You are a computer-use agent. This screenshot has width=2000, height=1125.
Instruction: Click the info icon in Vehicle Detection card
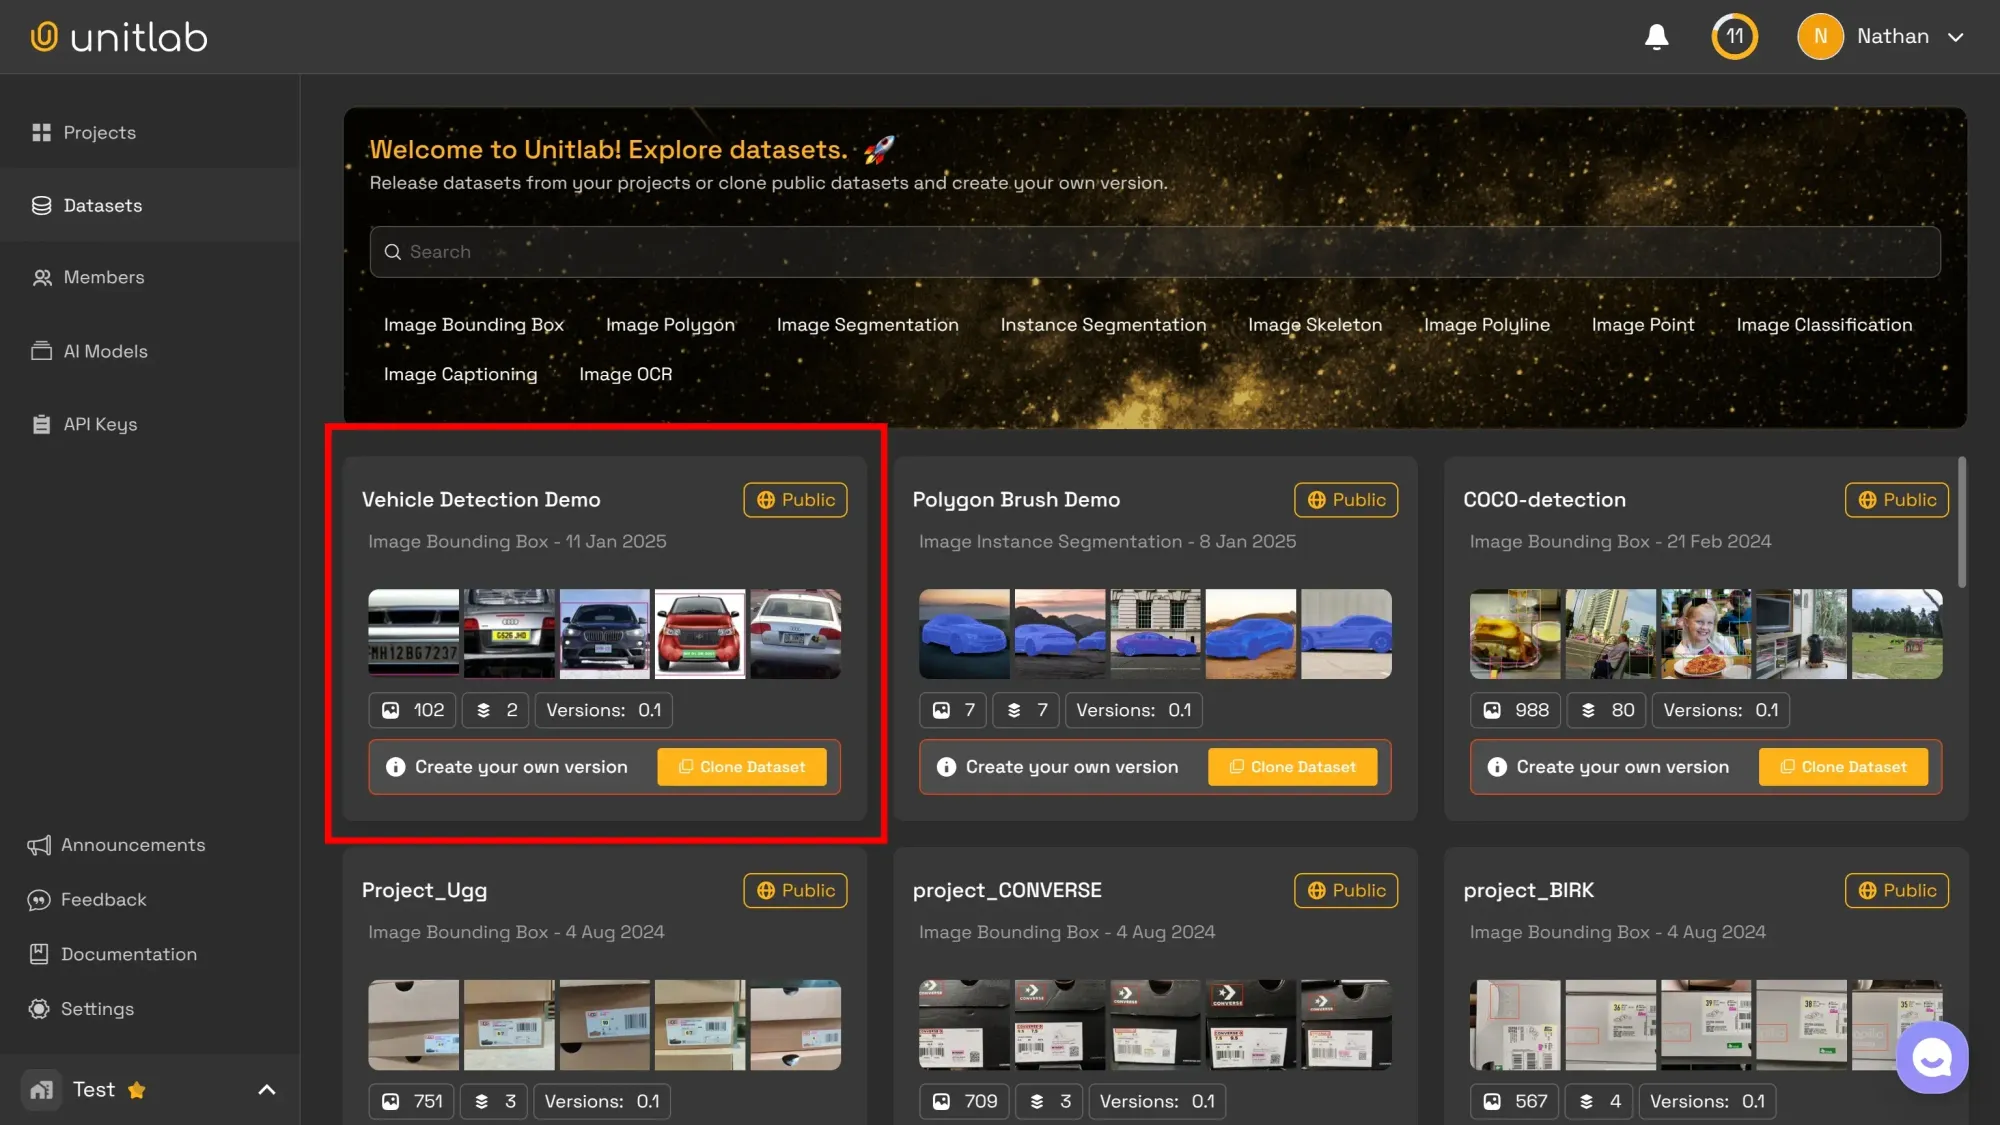coord(396,767)
